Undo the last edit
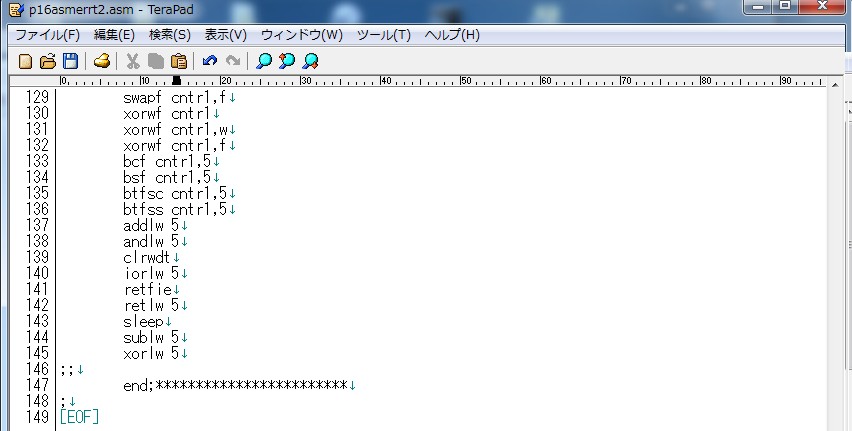 pyautogui.click(x=210, y=61)
